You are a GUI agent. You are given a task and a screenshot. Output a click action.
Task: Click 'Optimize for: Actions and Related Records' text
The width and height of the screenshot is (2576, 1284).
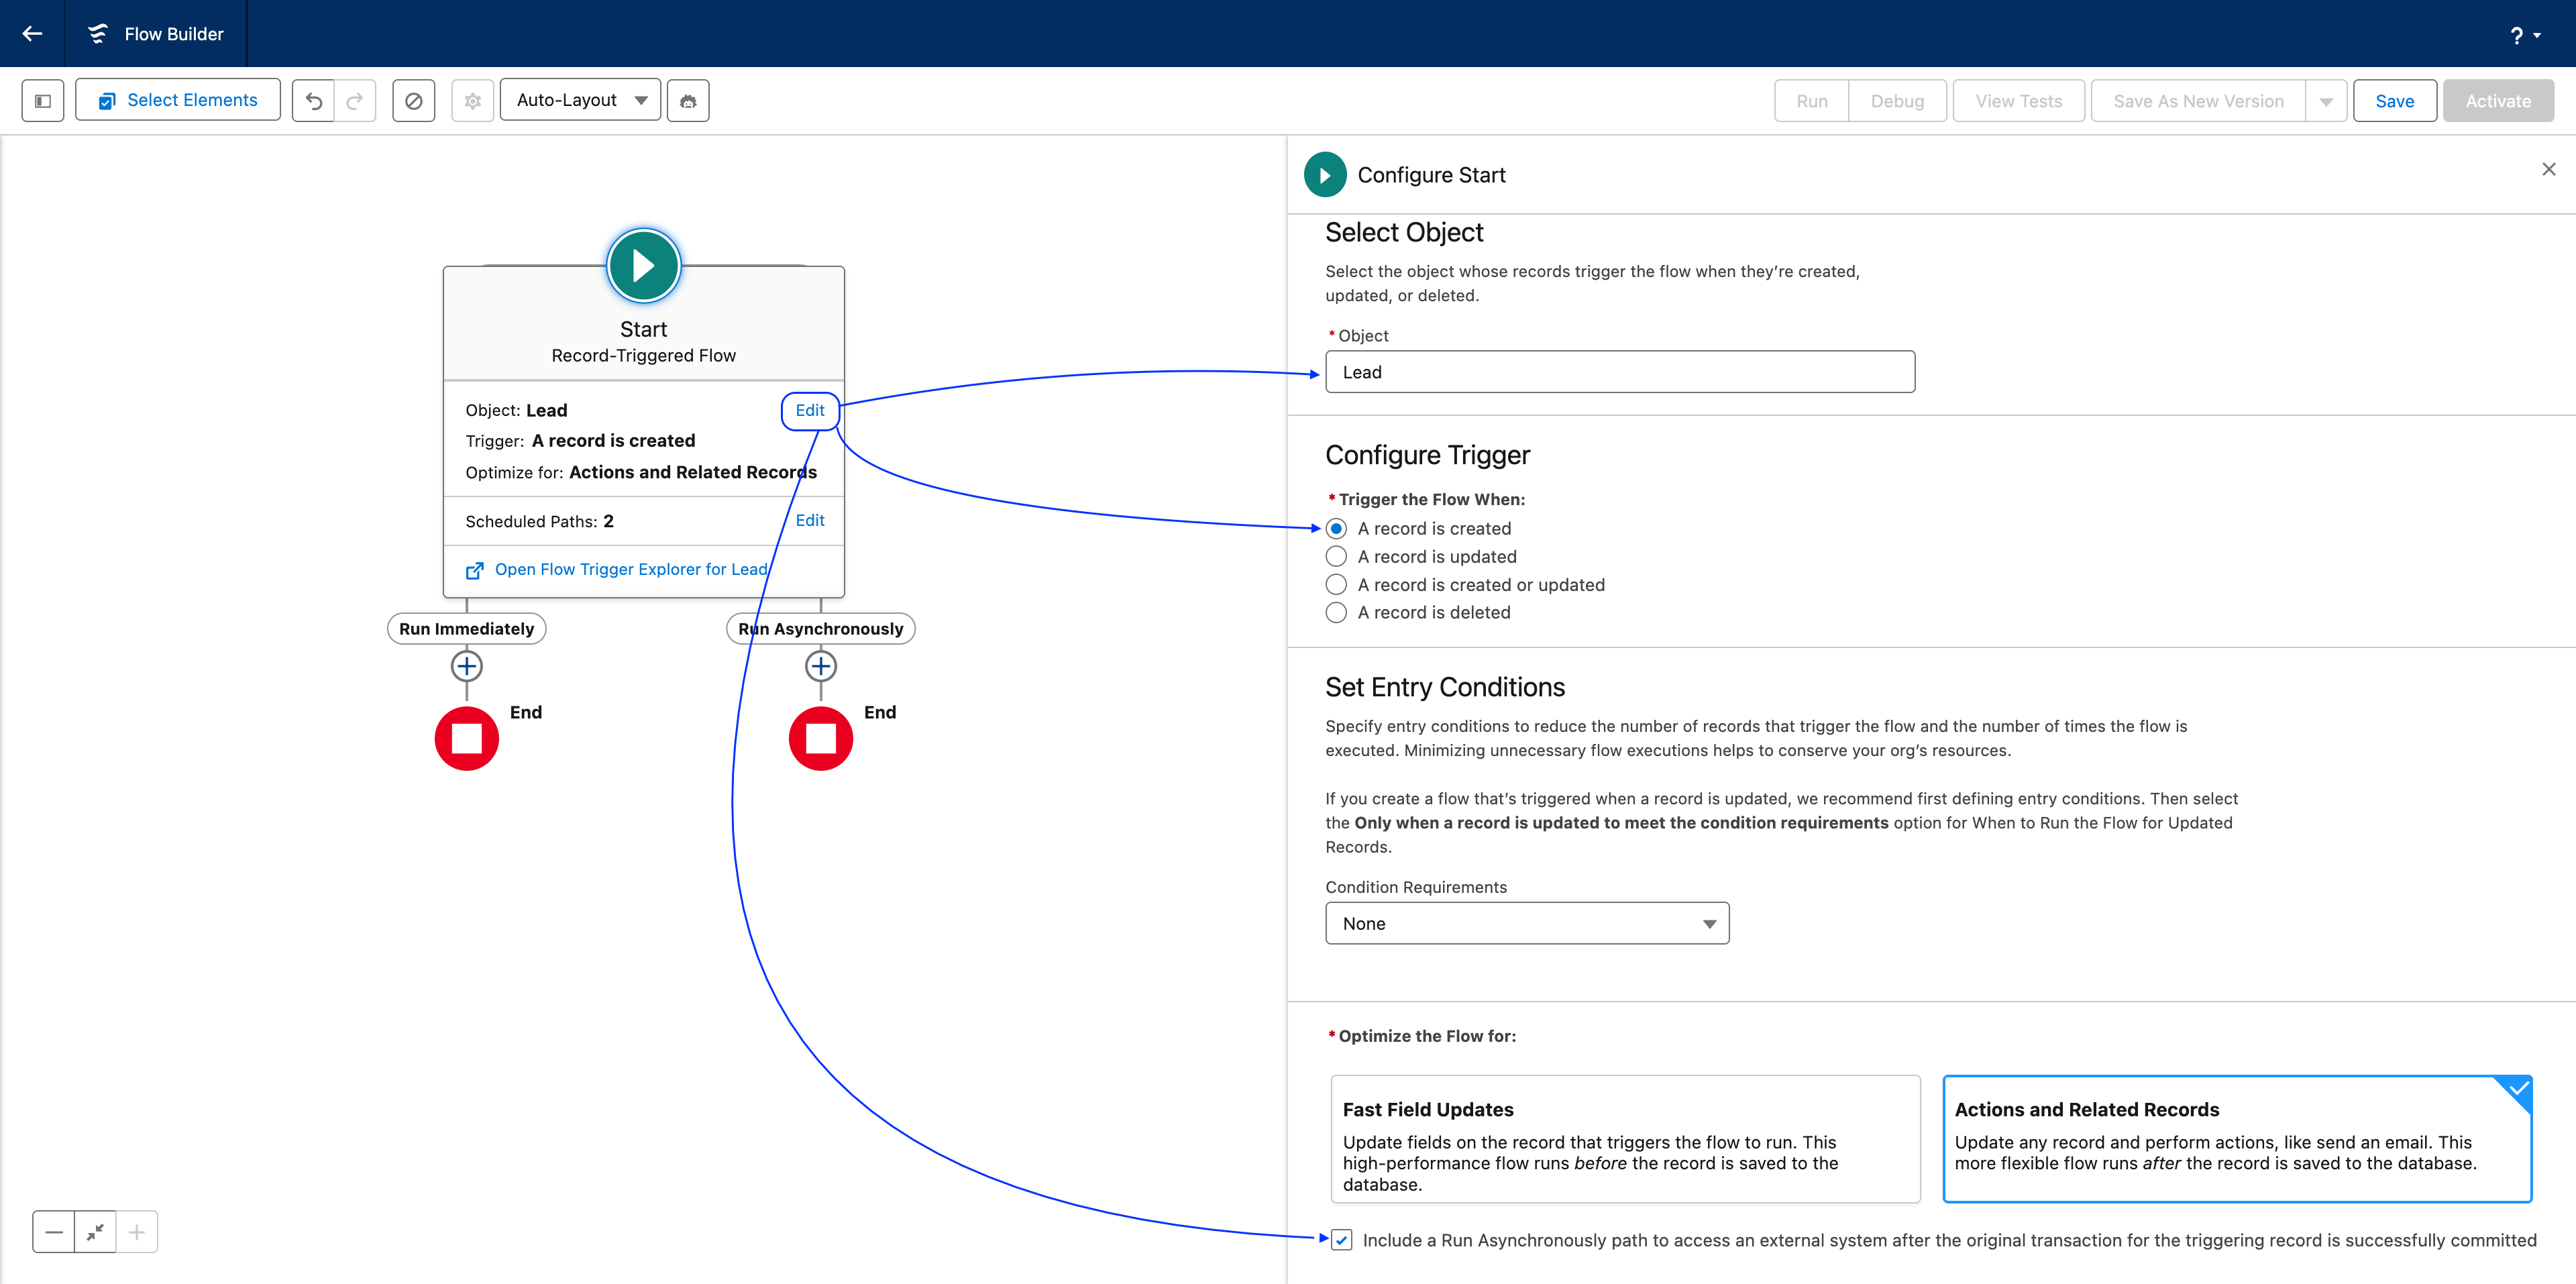641,473
